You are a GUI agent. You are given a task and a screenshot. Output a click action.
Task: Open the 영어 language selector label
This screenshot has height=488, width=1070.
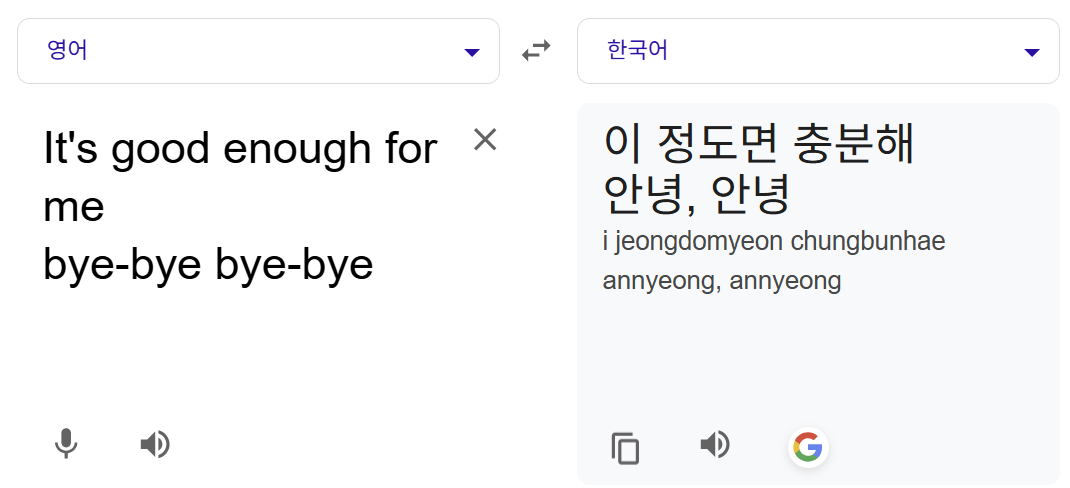pos(68,51)
